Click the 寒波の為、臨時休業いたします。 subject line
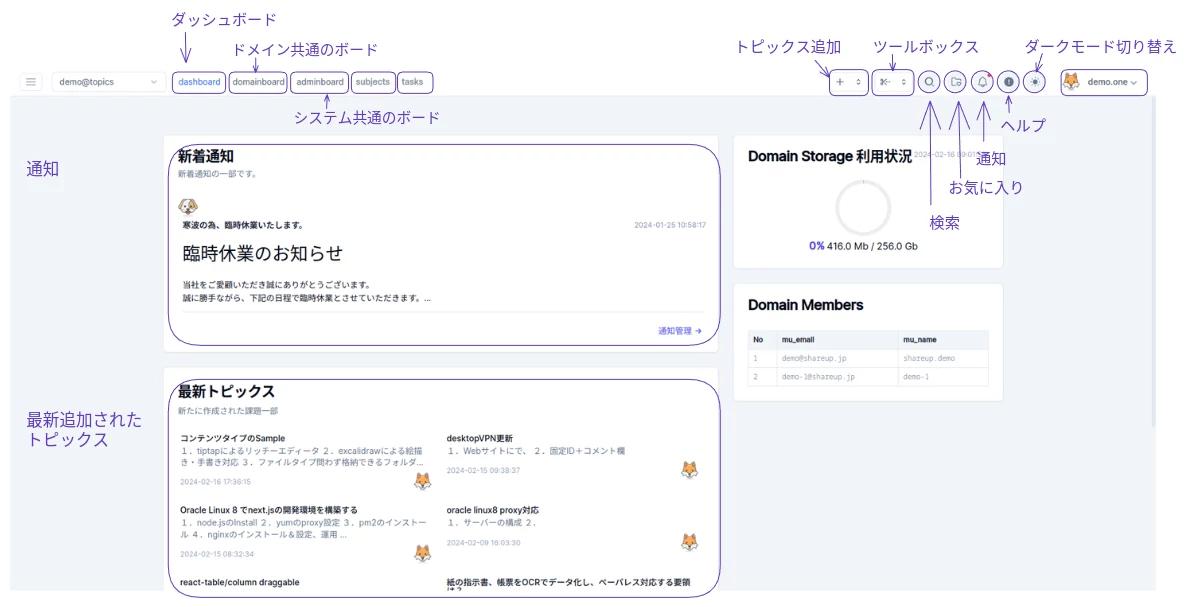 242,225
